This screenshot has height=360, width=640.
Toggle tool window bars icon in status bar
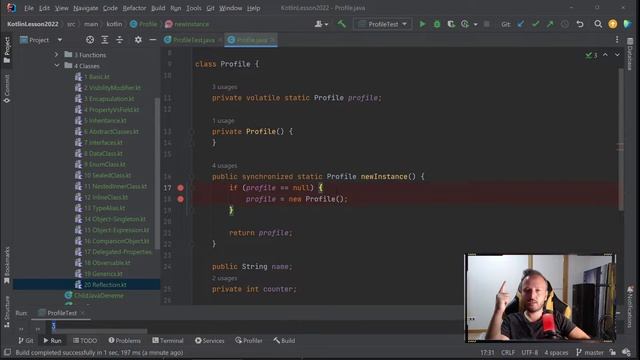[7, 352]
